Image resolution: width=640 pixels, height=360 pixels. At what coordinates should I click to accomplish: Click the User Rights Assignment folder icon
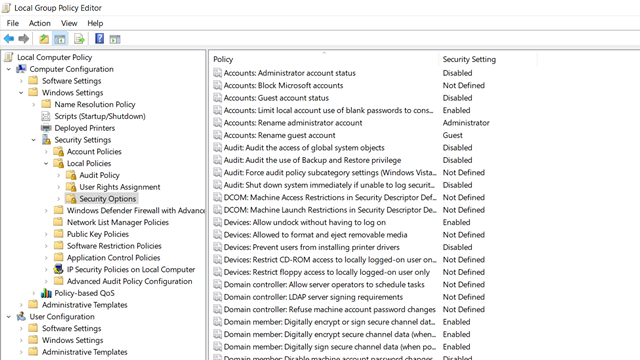(x=71, y=187)
